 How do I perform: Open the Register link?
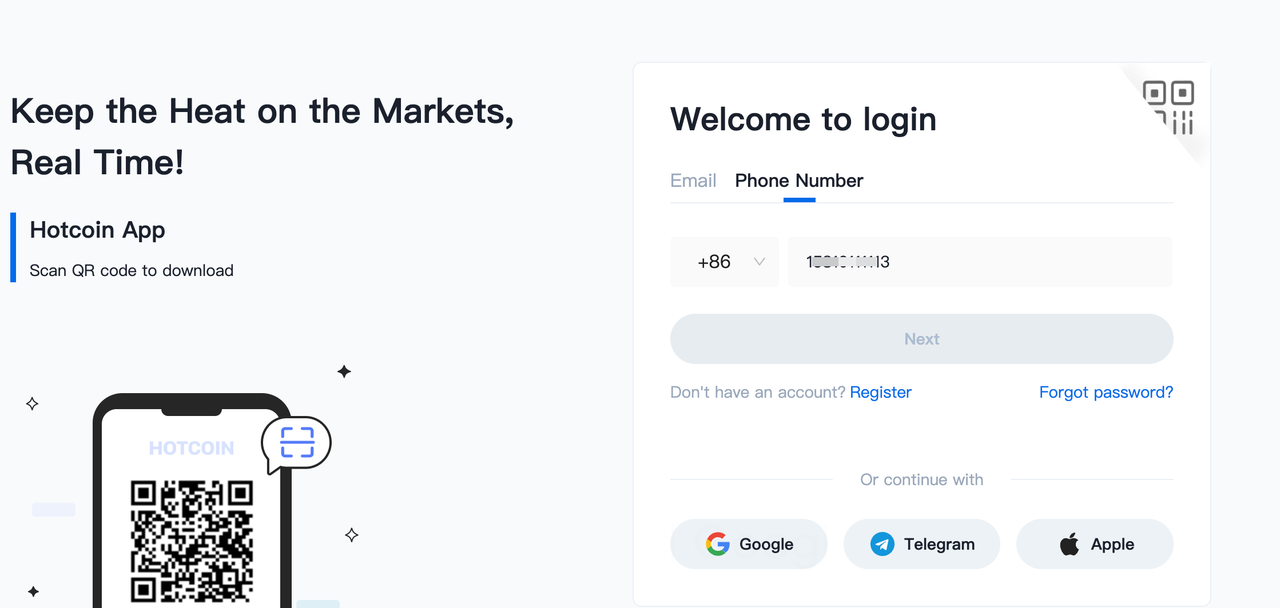880,392
